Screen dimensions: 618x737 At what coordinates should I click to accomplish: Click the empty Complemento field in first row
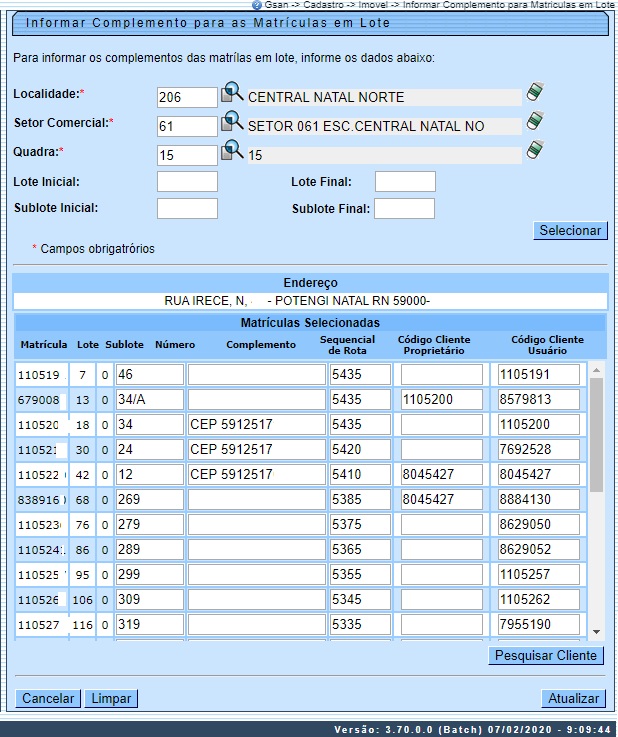point(254,375)
